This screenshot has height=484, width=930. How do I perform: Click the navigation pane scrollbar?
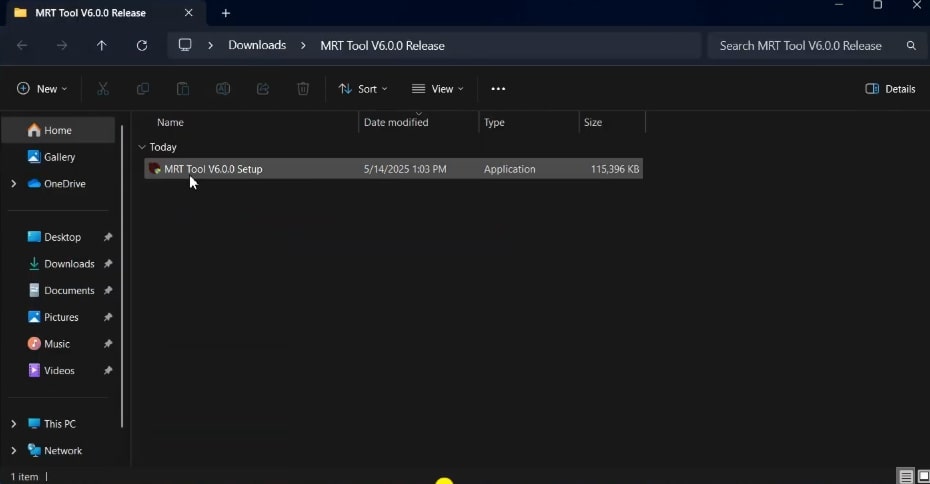(x=122, y=276)
